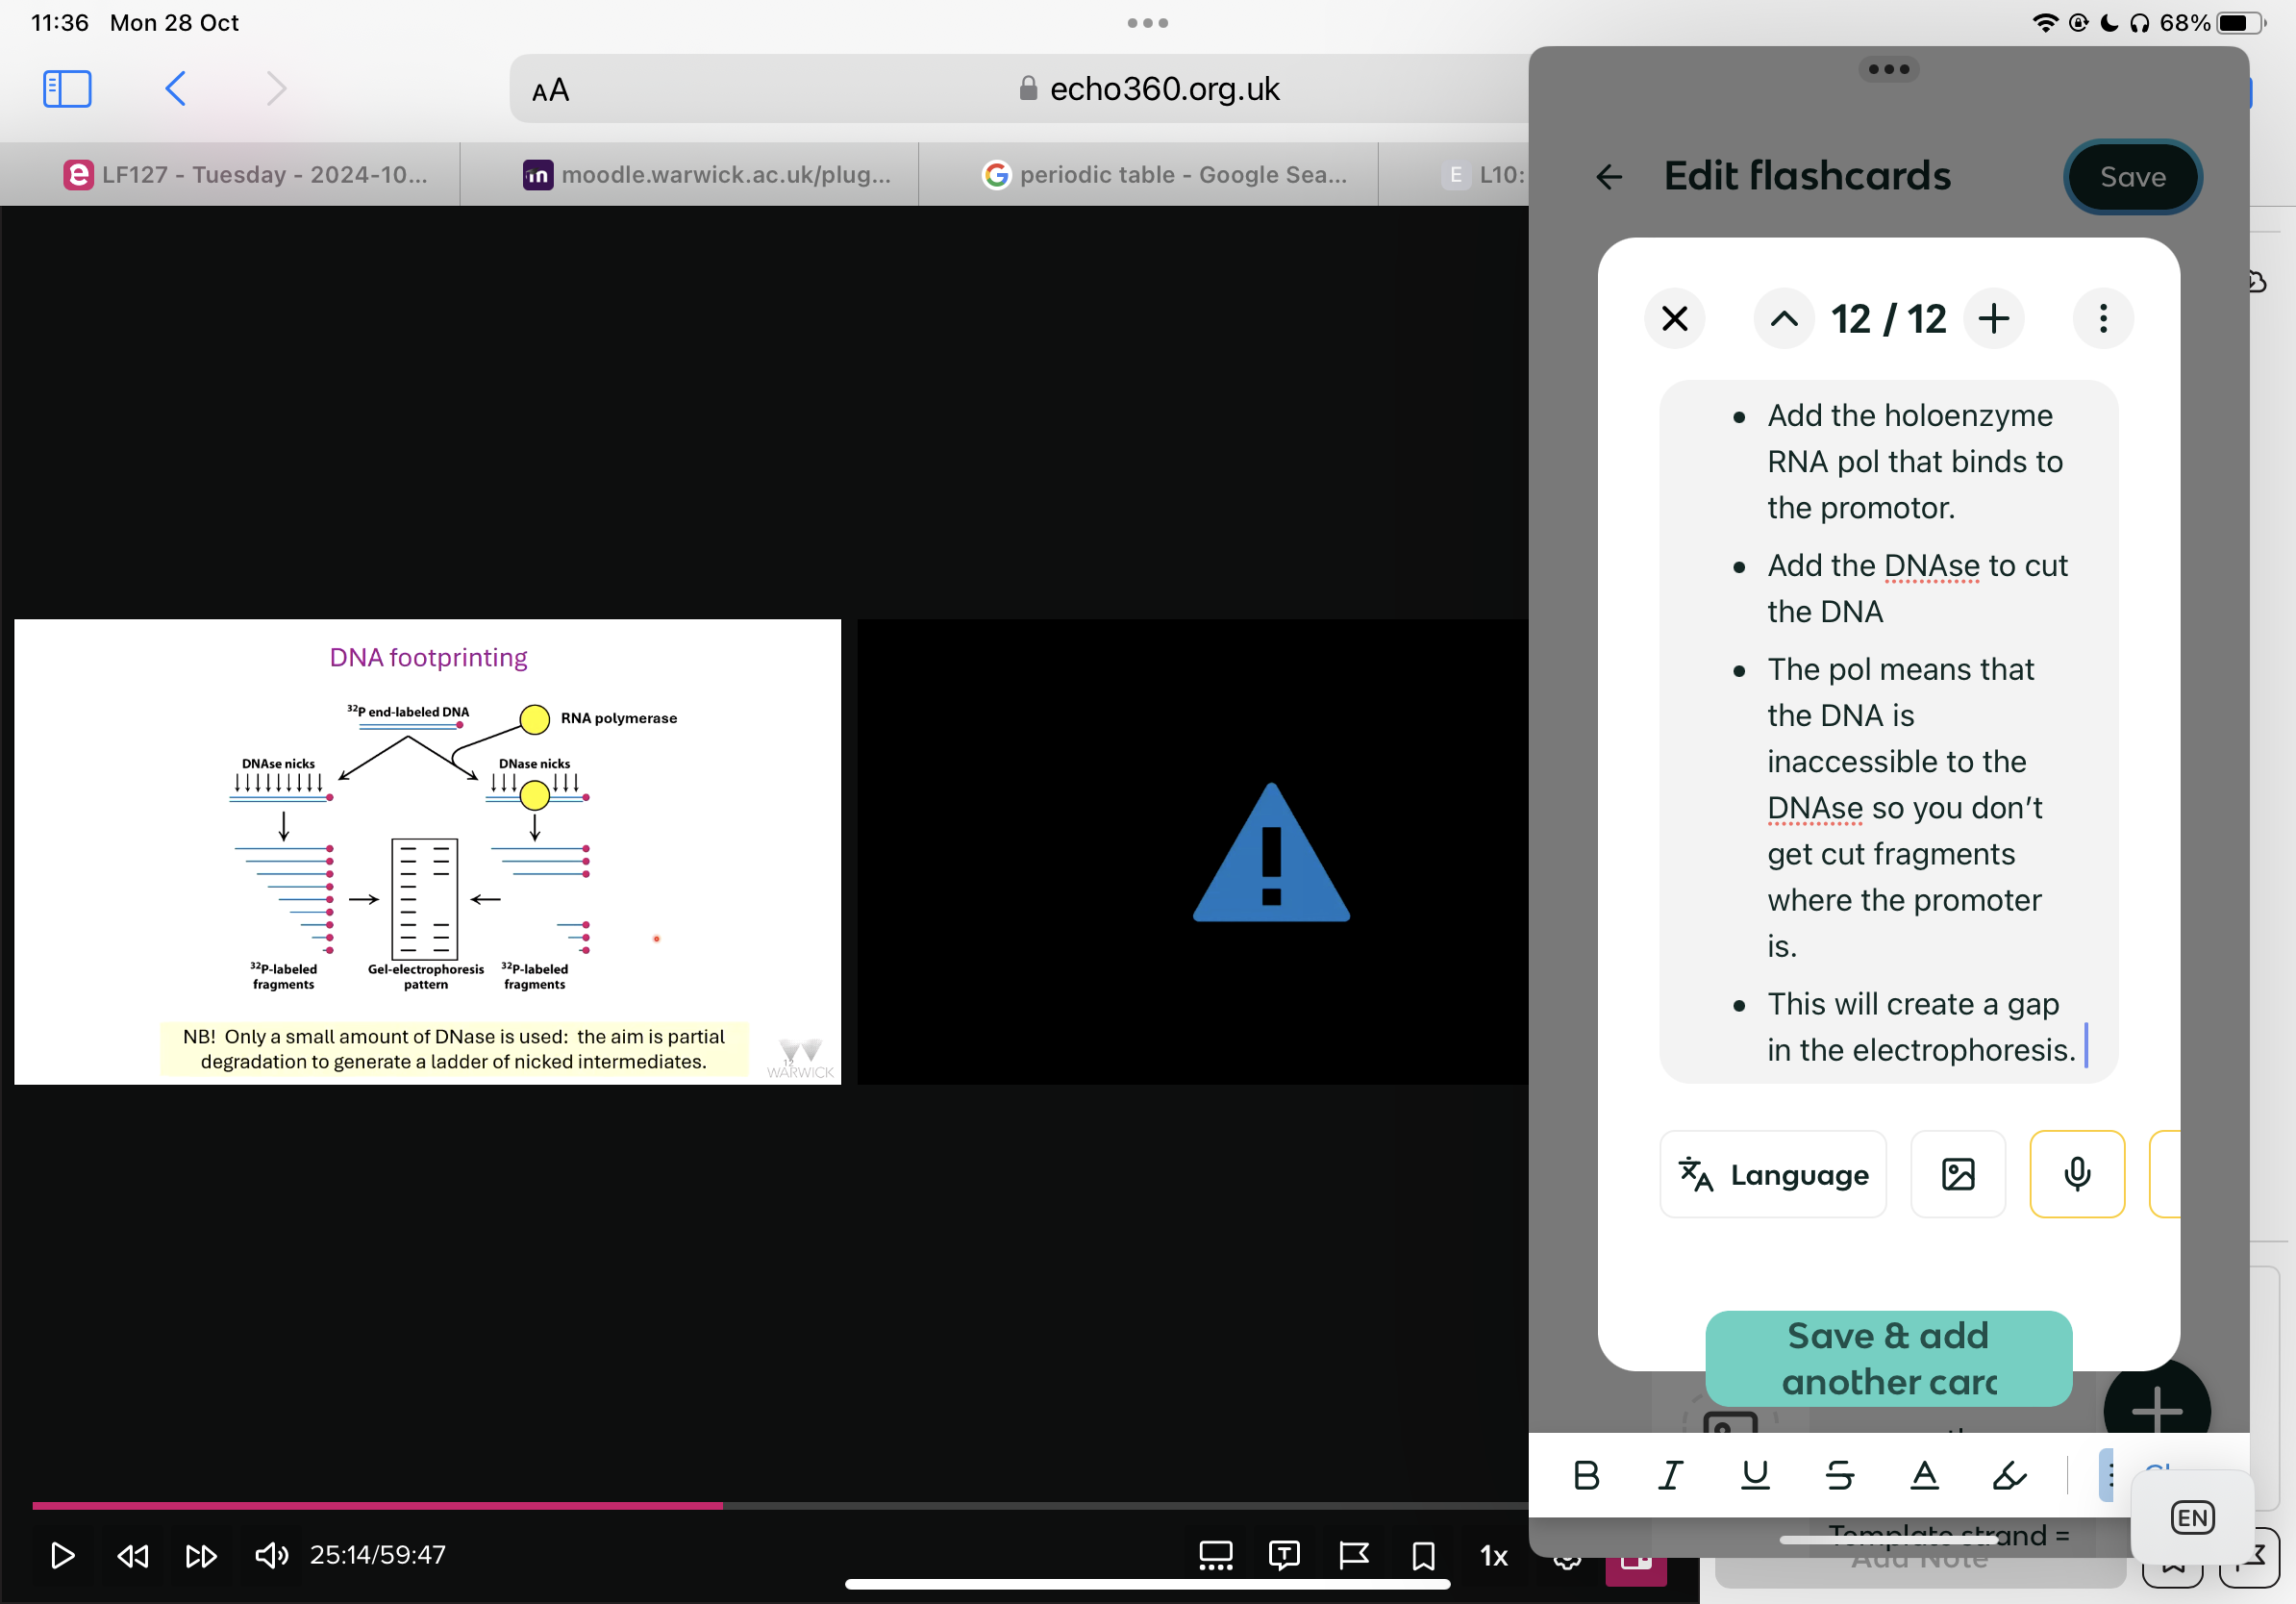Viewport: 2296px width, 1604px height.
Task: Click the warning triangle video panel
Action: (x=1271, y=851)
